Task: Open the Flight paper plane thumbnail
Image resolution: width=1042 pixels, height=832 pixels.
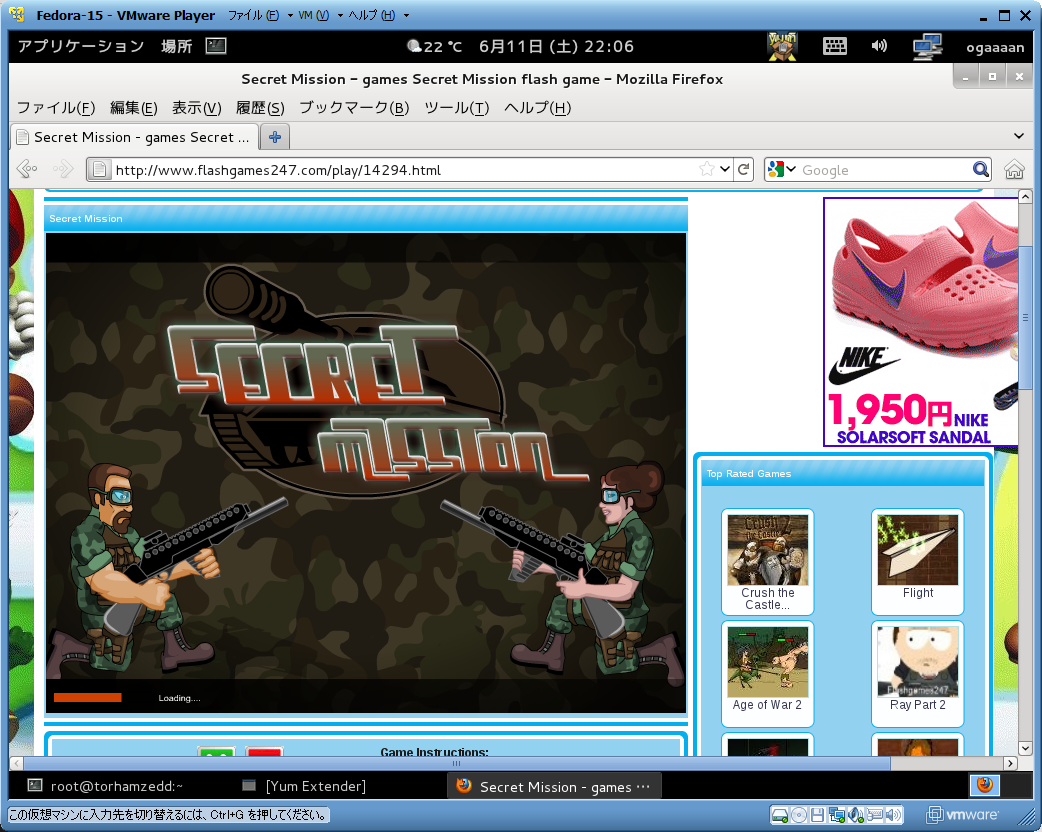Action: click(918, 550)
